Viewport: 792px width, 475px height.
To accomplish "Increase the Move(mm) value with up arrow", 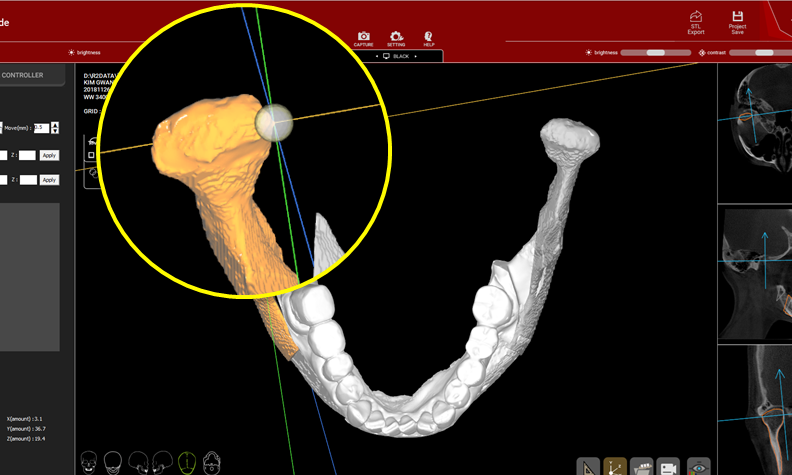I will [54, 124].
